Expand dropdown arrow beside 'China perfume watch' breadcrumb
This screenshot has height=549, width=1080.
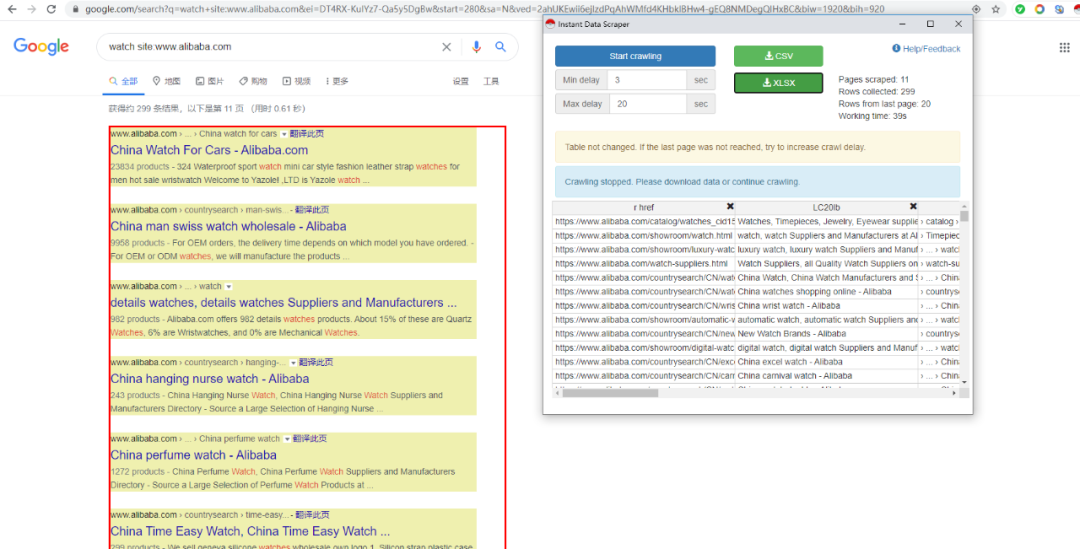(x=287, y=439)
